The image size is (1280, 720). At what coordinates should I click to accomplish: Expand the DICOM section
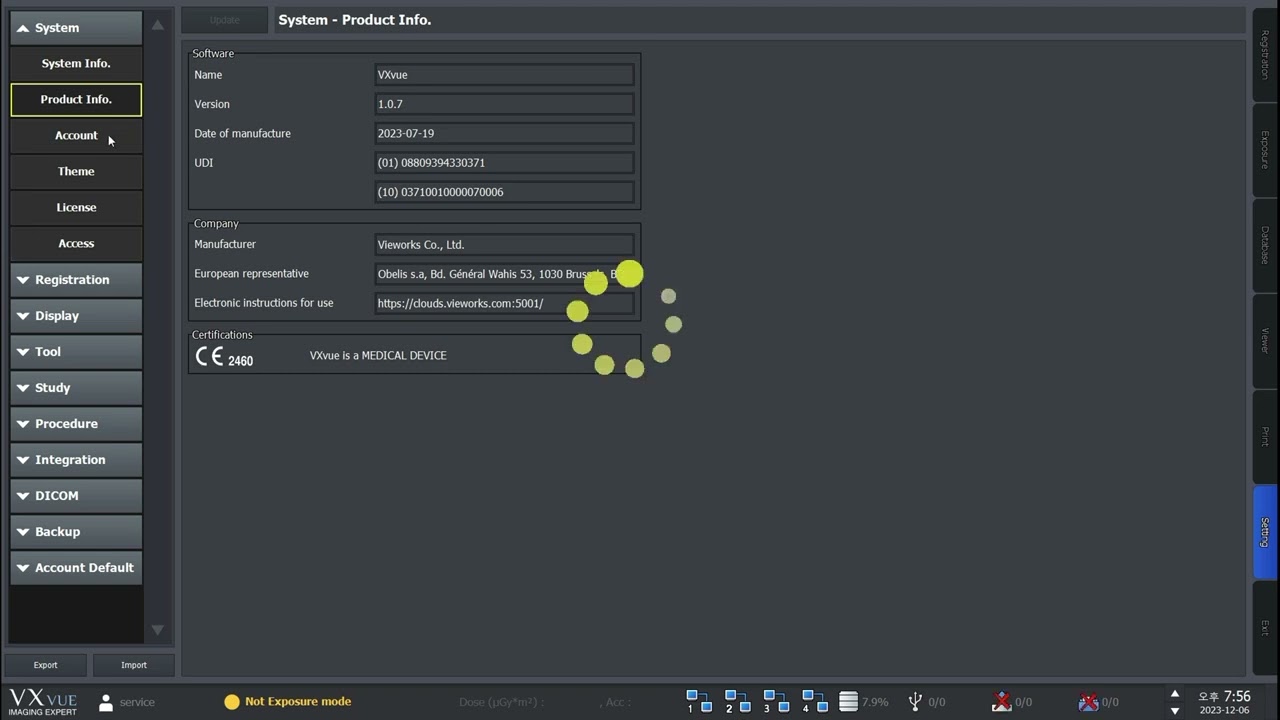point(76,496)
